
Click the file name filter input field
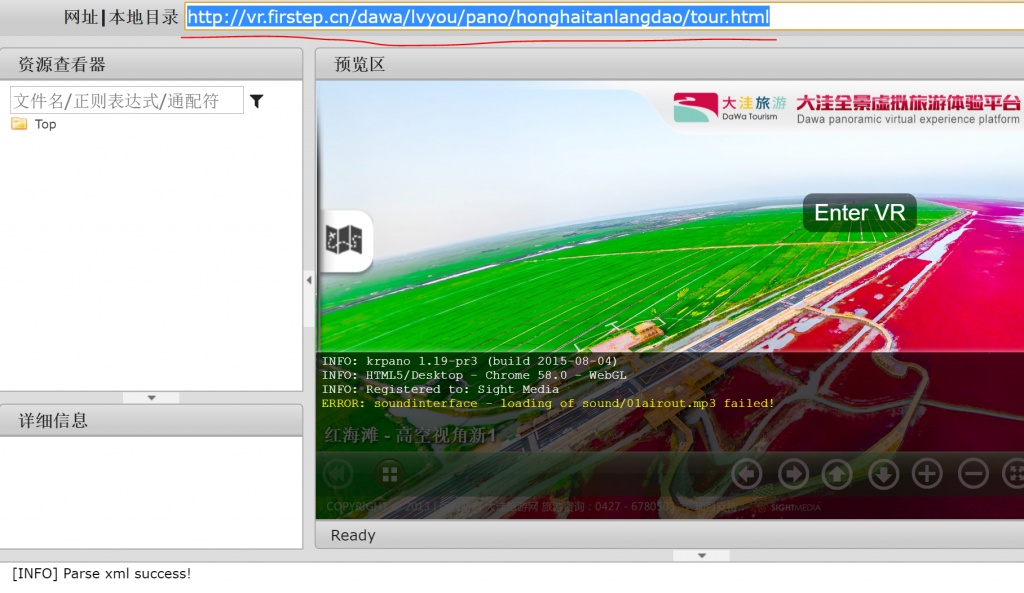click(126, 101)
